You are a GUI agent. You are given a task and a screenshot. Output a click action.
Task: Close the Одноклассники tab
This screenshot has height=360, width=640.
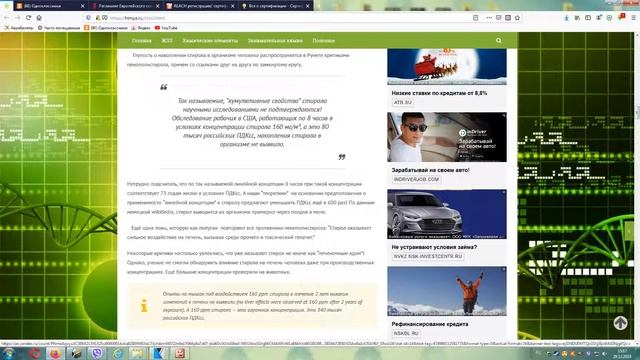(82, 6)
